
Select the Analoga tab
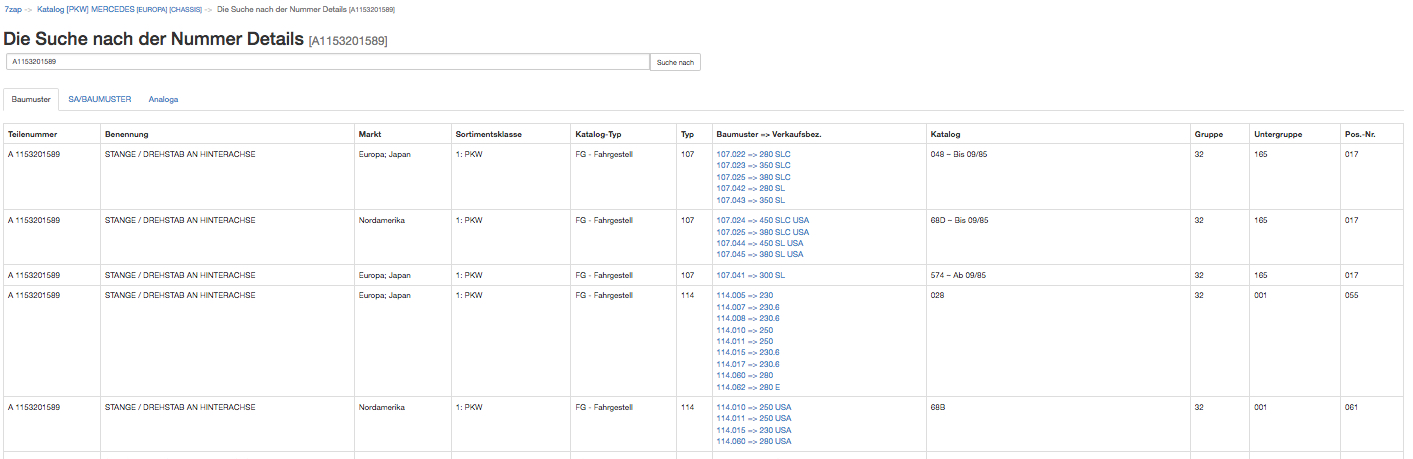pyautogui.click(x=163, y=99)
